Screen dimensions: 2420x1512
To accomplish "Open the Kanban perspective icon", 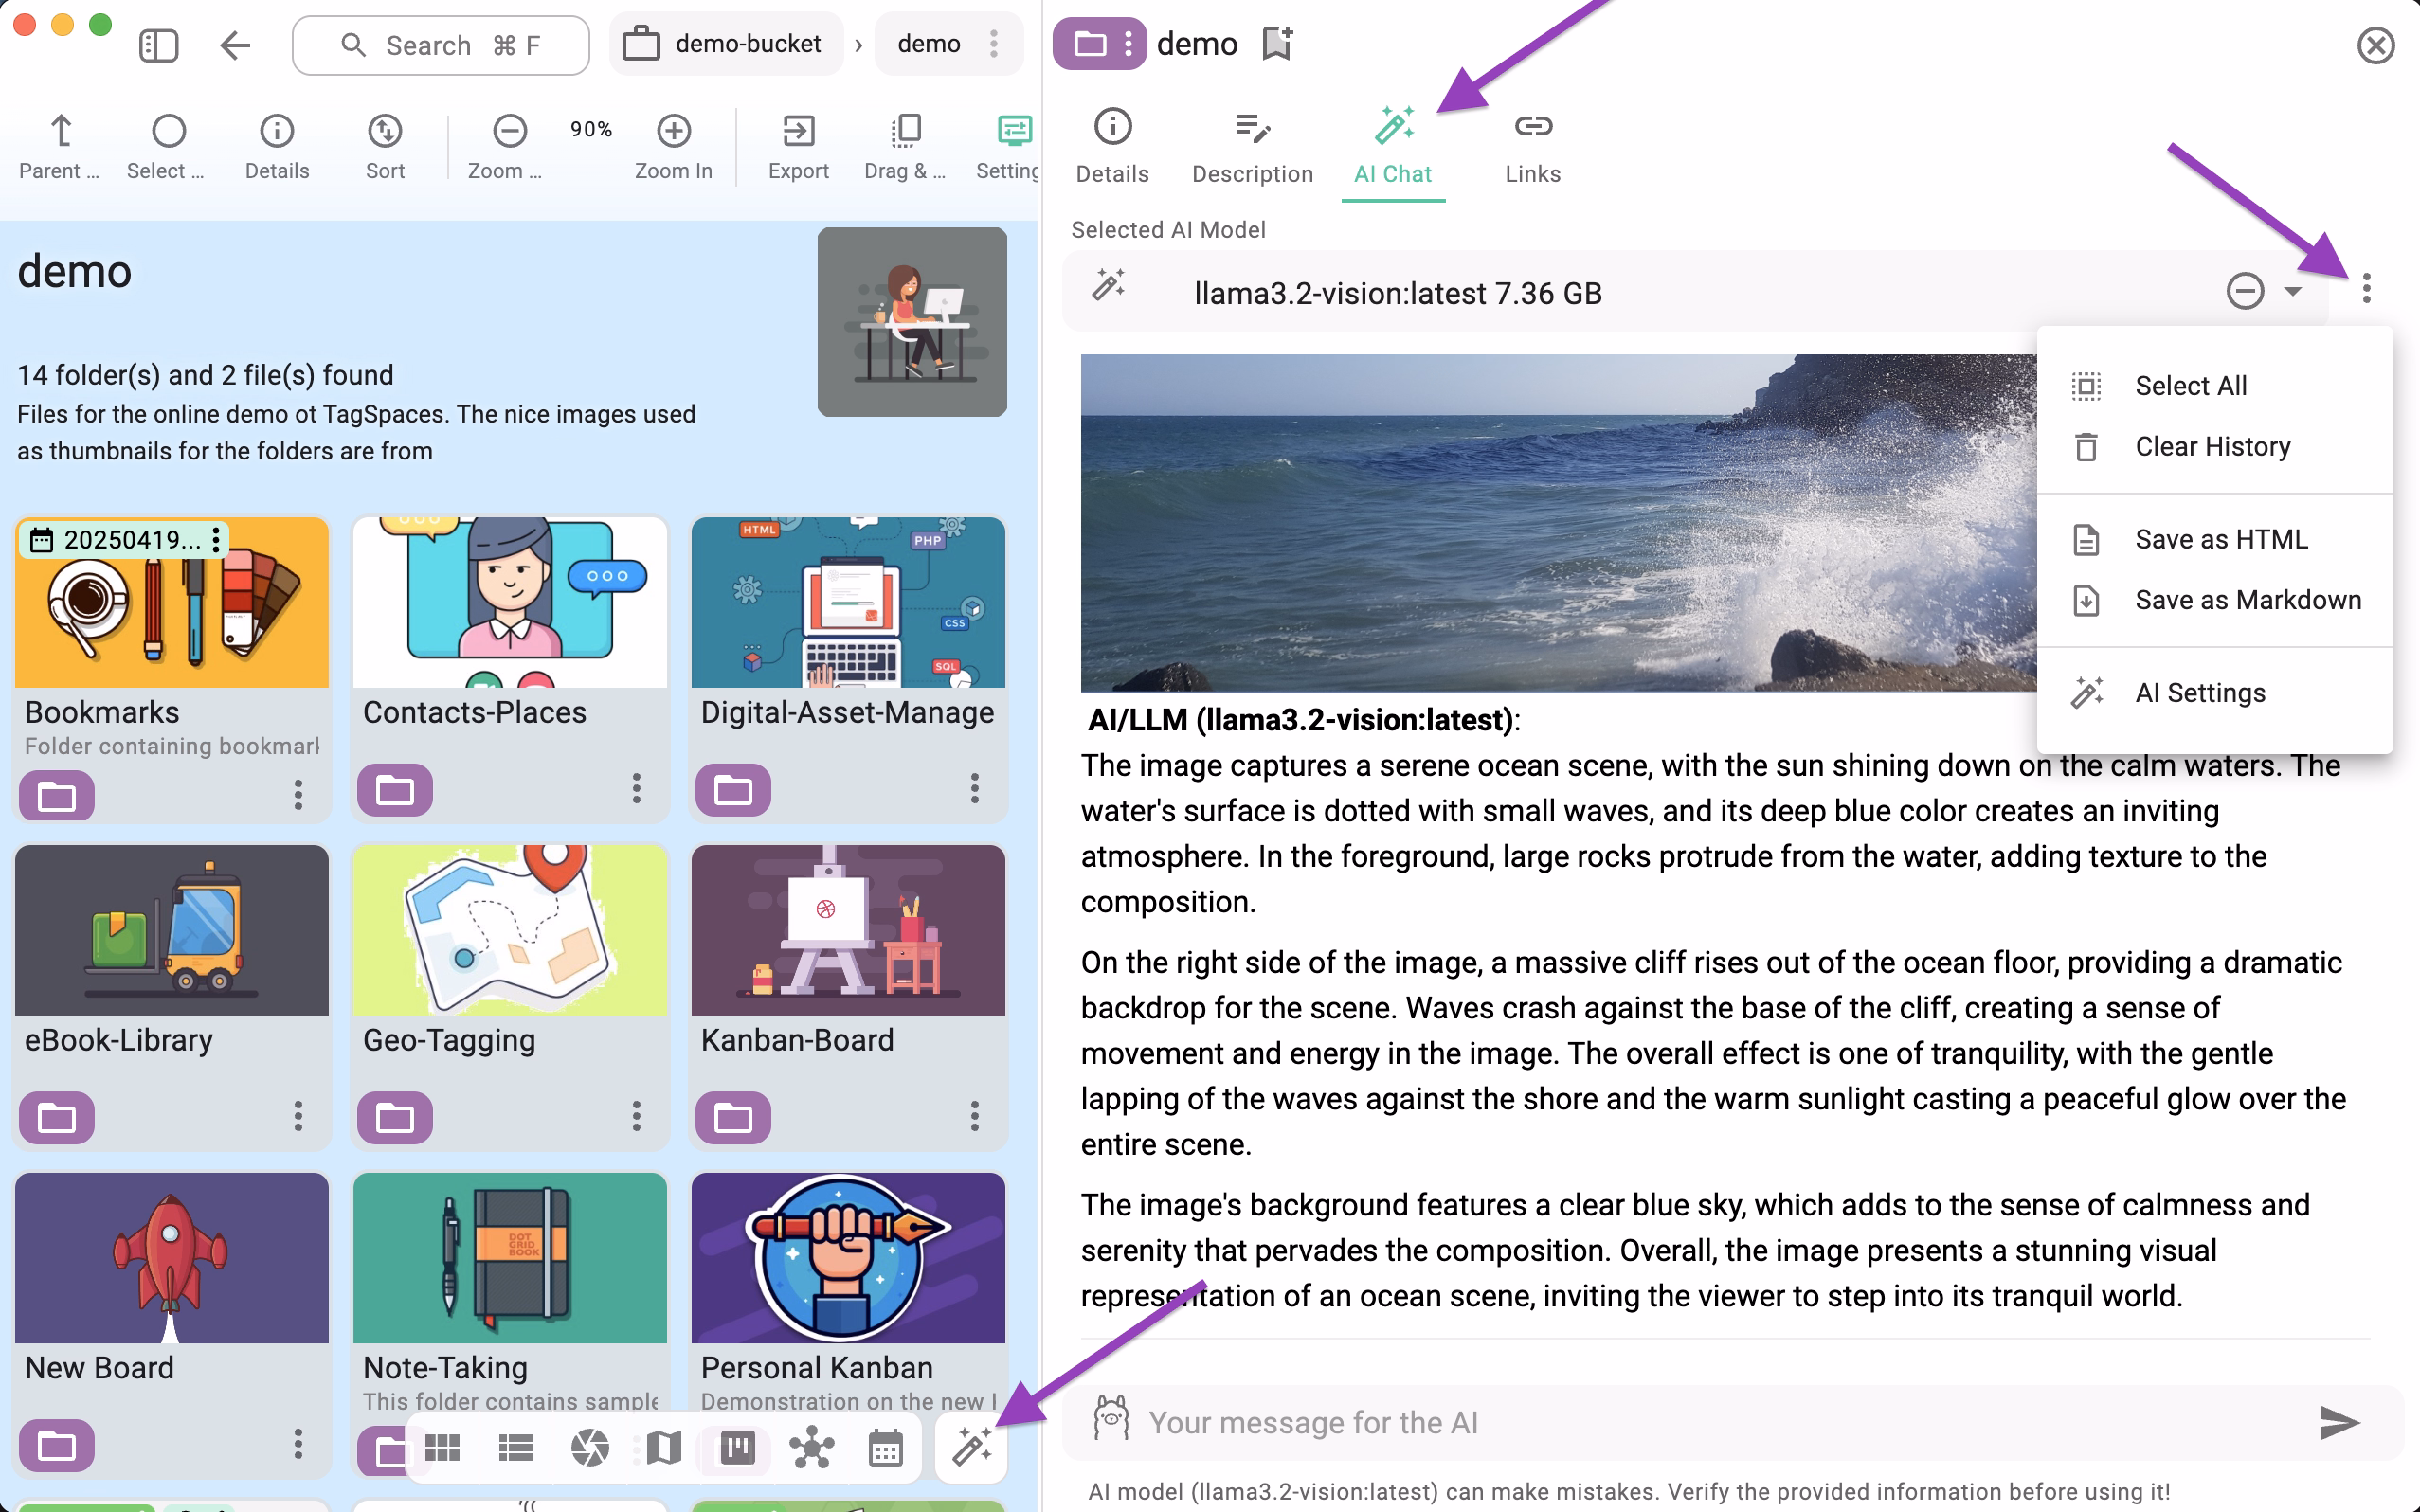I will coord(737,1447).
